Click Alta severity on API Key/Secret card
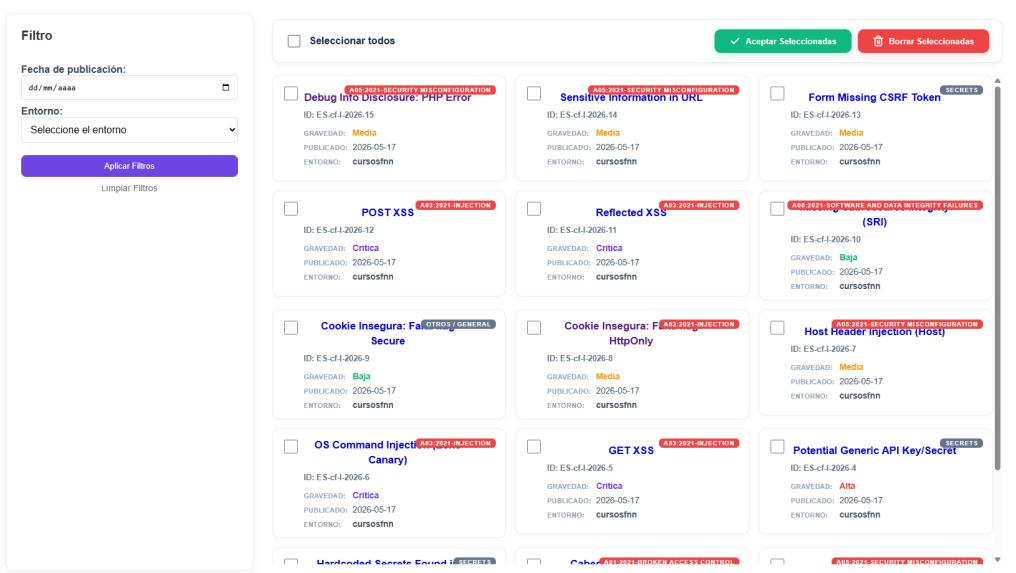The height and width of the screenshot is (573, 1016). [847, 486]
